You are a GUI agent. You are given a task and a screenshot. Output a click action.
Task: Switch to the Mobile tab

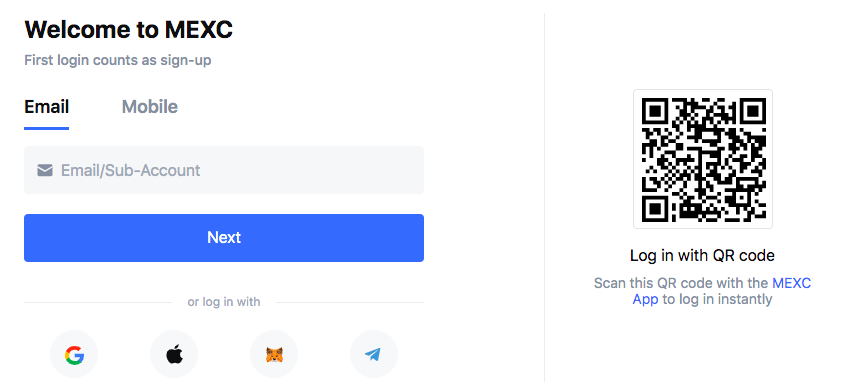(150, 106)
